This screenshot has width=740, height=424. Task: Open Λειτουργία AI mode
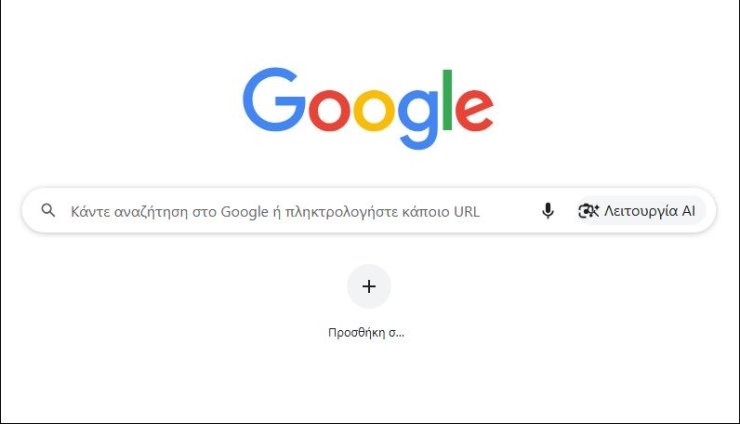(641, 211)
